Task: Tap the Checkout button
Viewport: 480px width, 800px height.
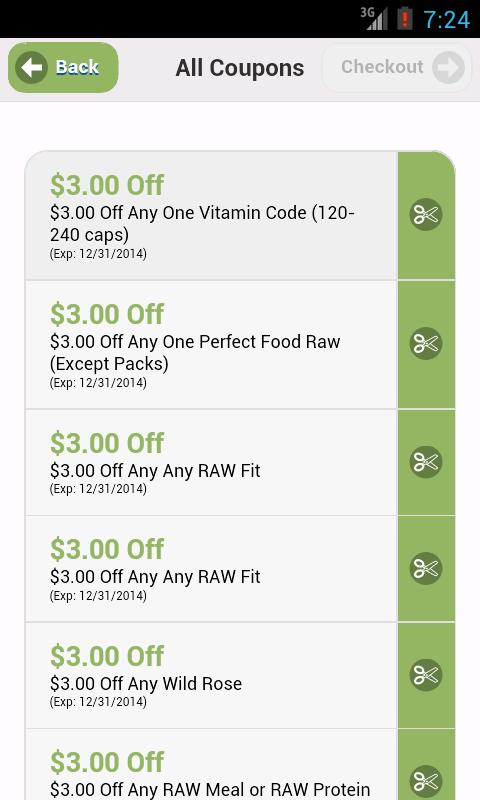Action: click(397, 67)
